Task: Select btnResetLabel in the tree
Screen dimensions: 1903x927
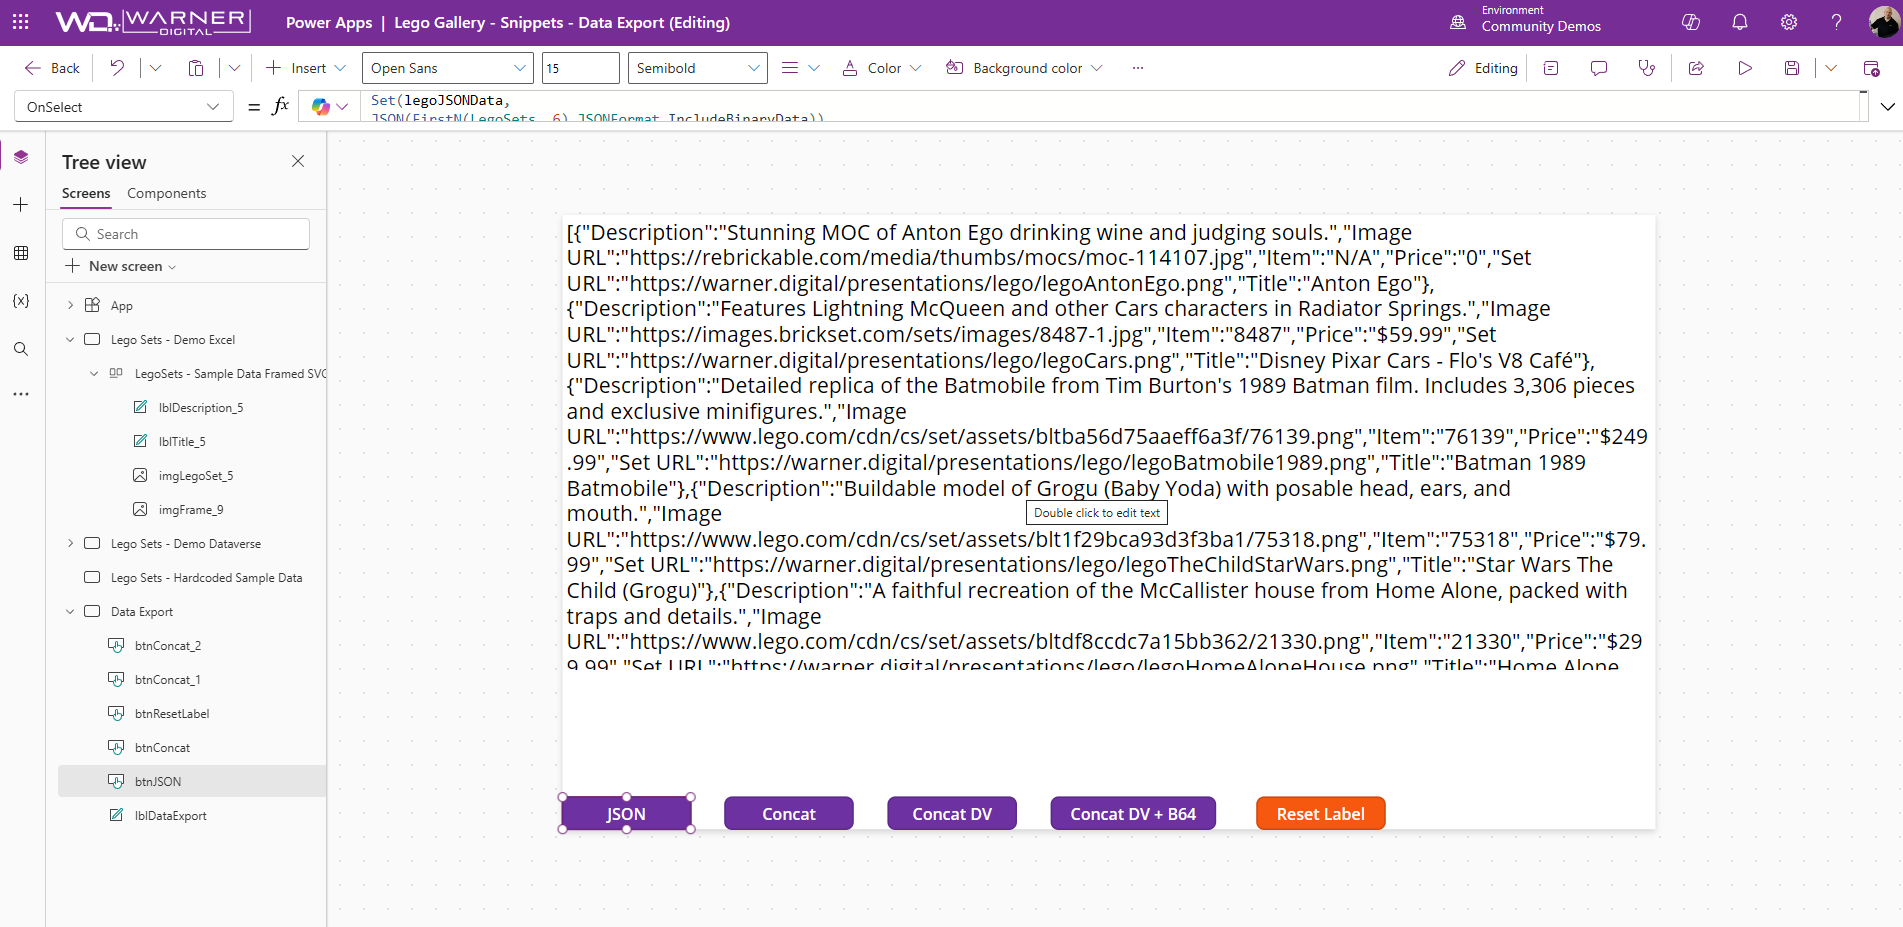Action: [x=171, y=714]
